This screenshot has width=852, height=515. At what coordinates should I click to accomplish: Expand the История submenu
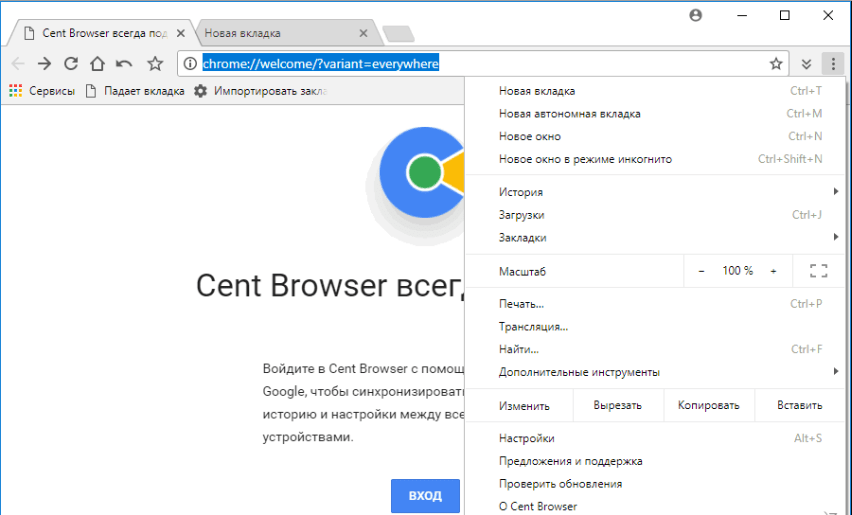[x=660, y=192]
